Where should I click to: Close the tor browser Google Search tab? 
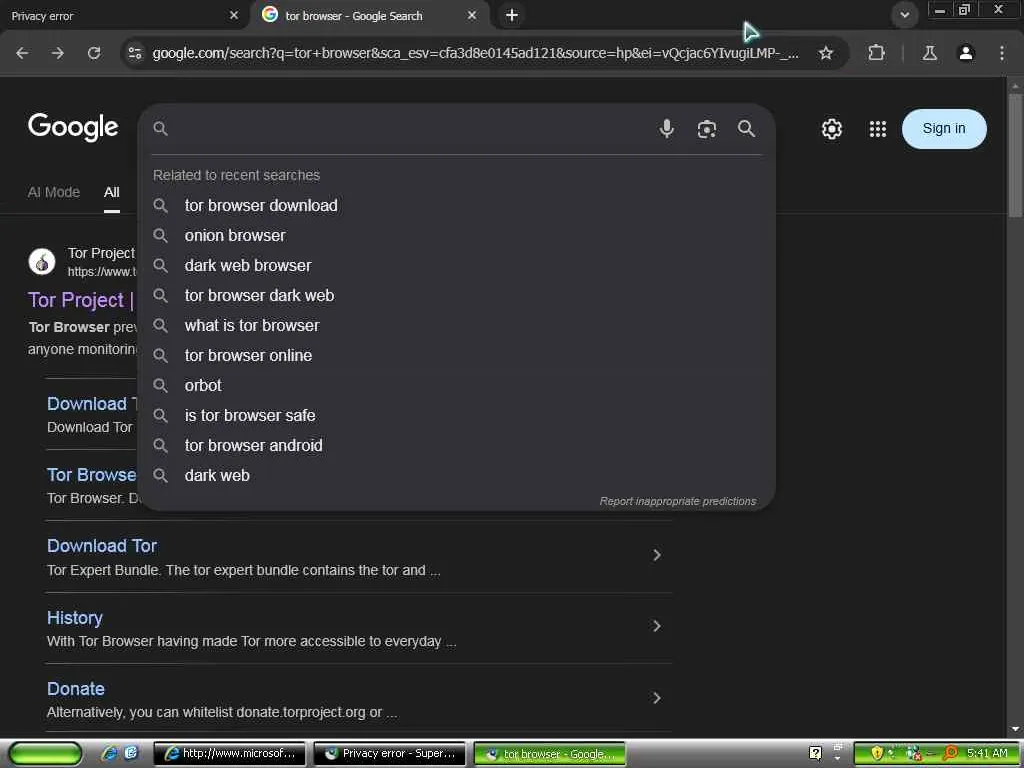[472, 15]
